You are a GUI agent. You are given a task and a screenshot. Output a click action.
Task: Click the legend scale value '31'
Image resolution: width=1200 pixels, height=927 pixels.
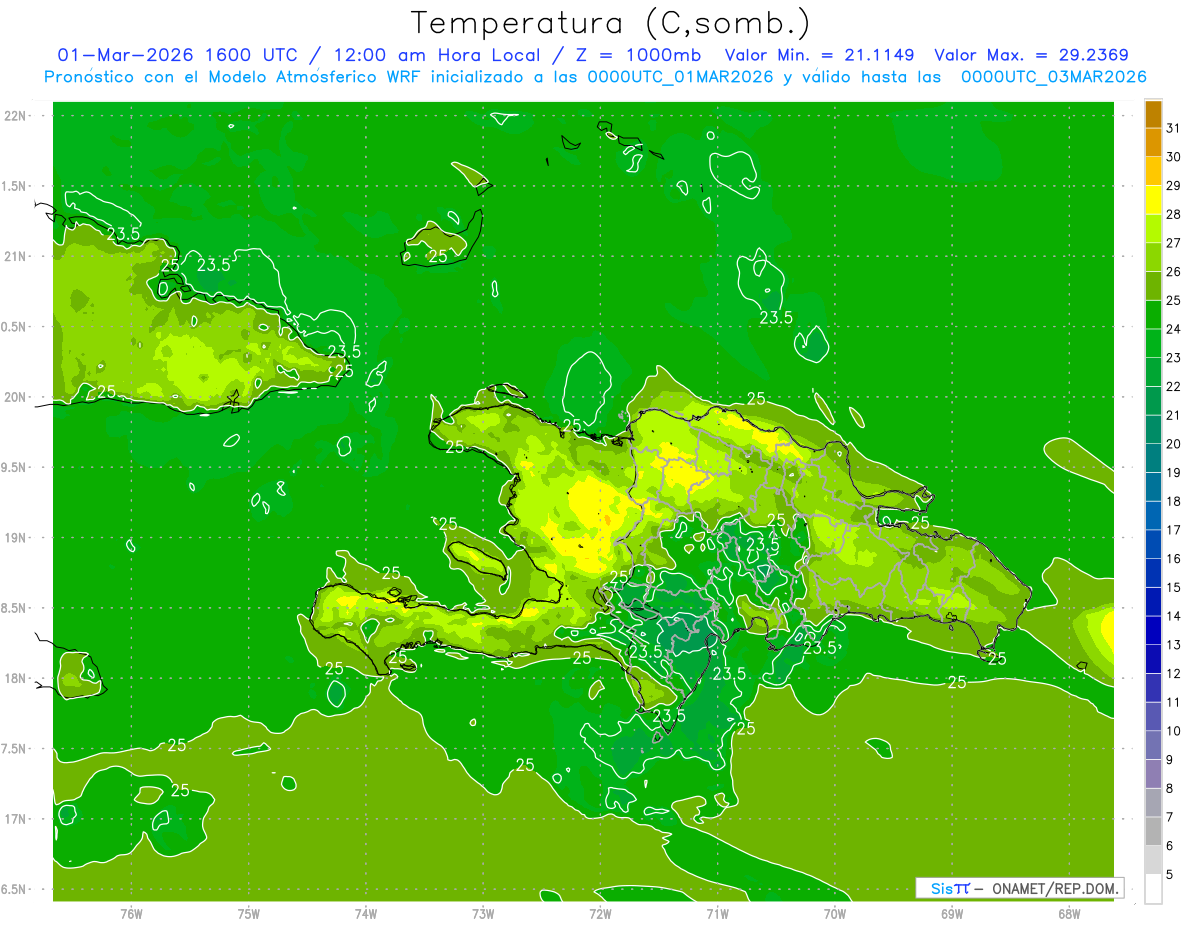(x=1174, y=128)
